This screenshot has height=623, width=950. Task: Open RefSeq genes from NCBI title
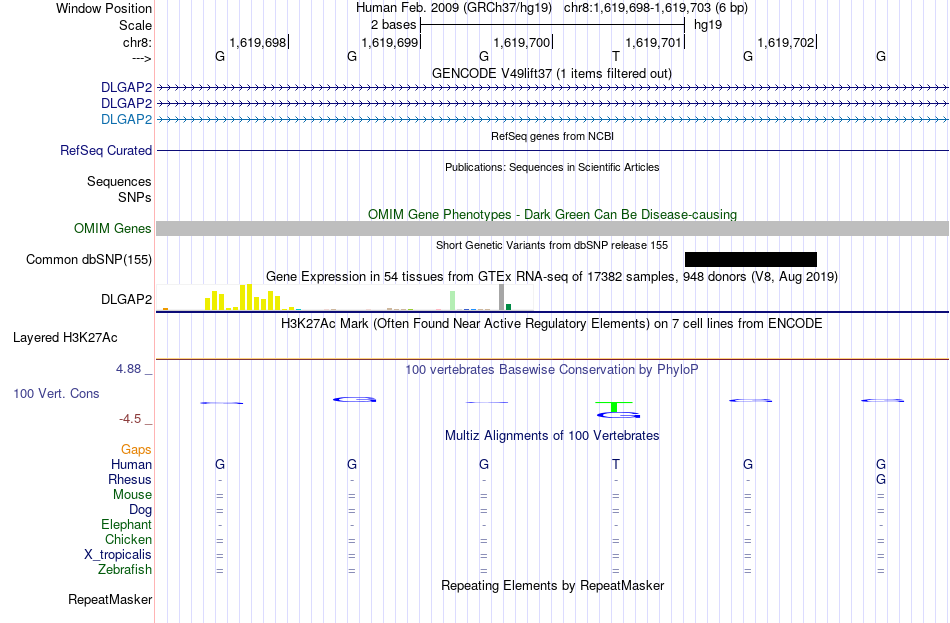[x=552, y=136]
